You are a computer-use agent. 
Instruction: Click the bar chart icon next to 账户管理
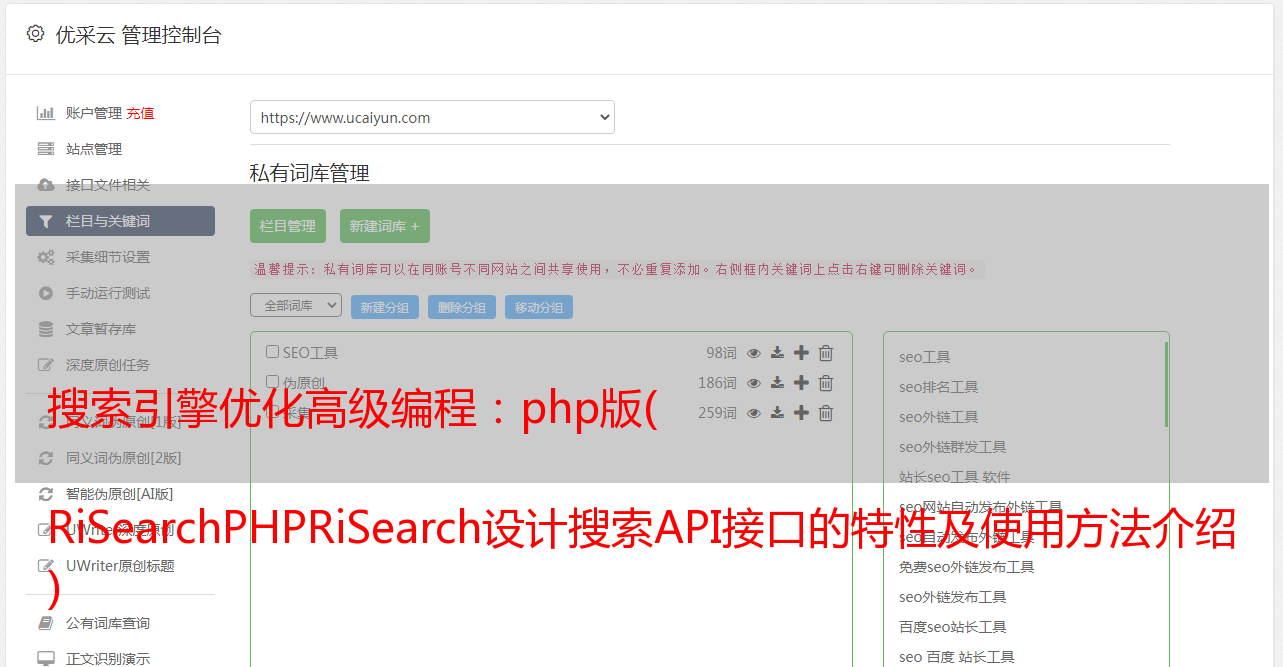46,113
